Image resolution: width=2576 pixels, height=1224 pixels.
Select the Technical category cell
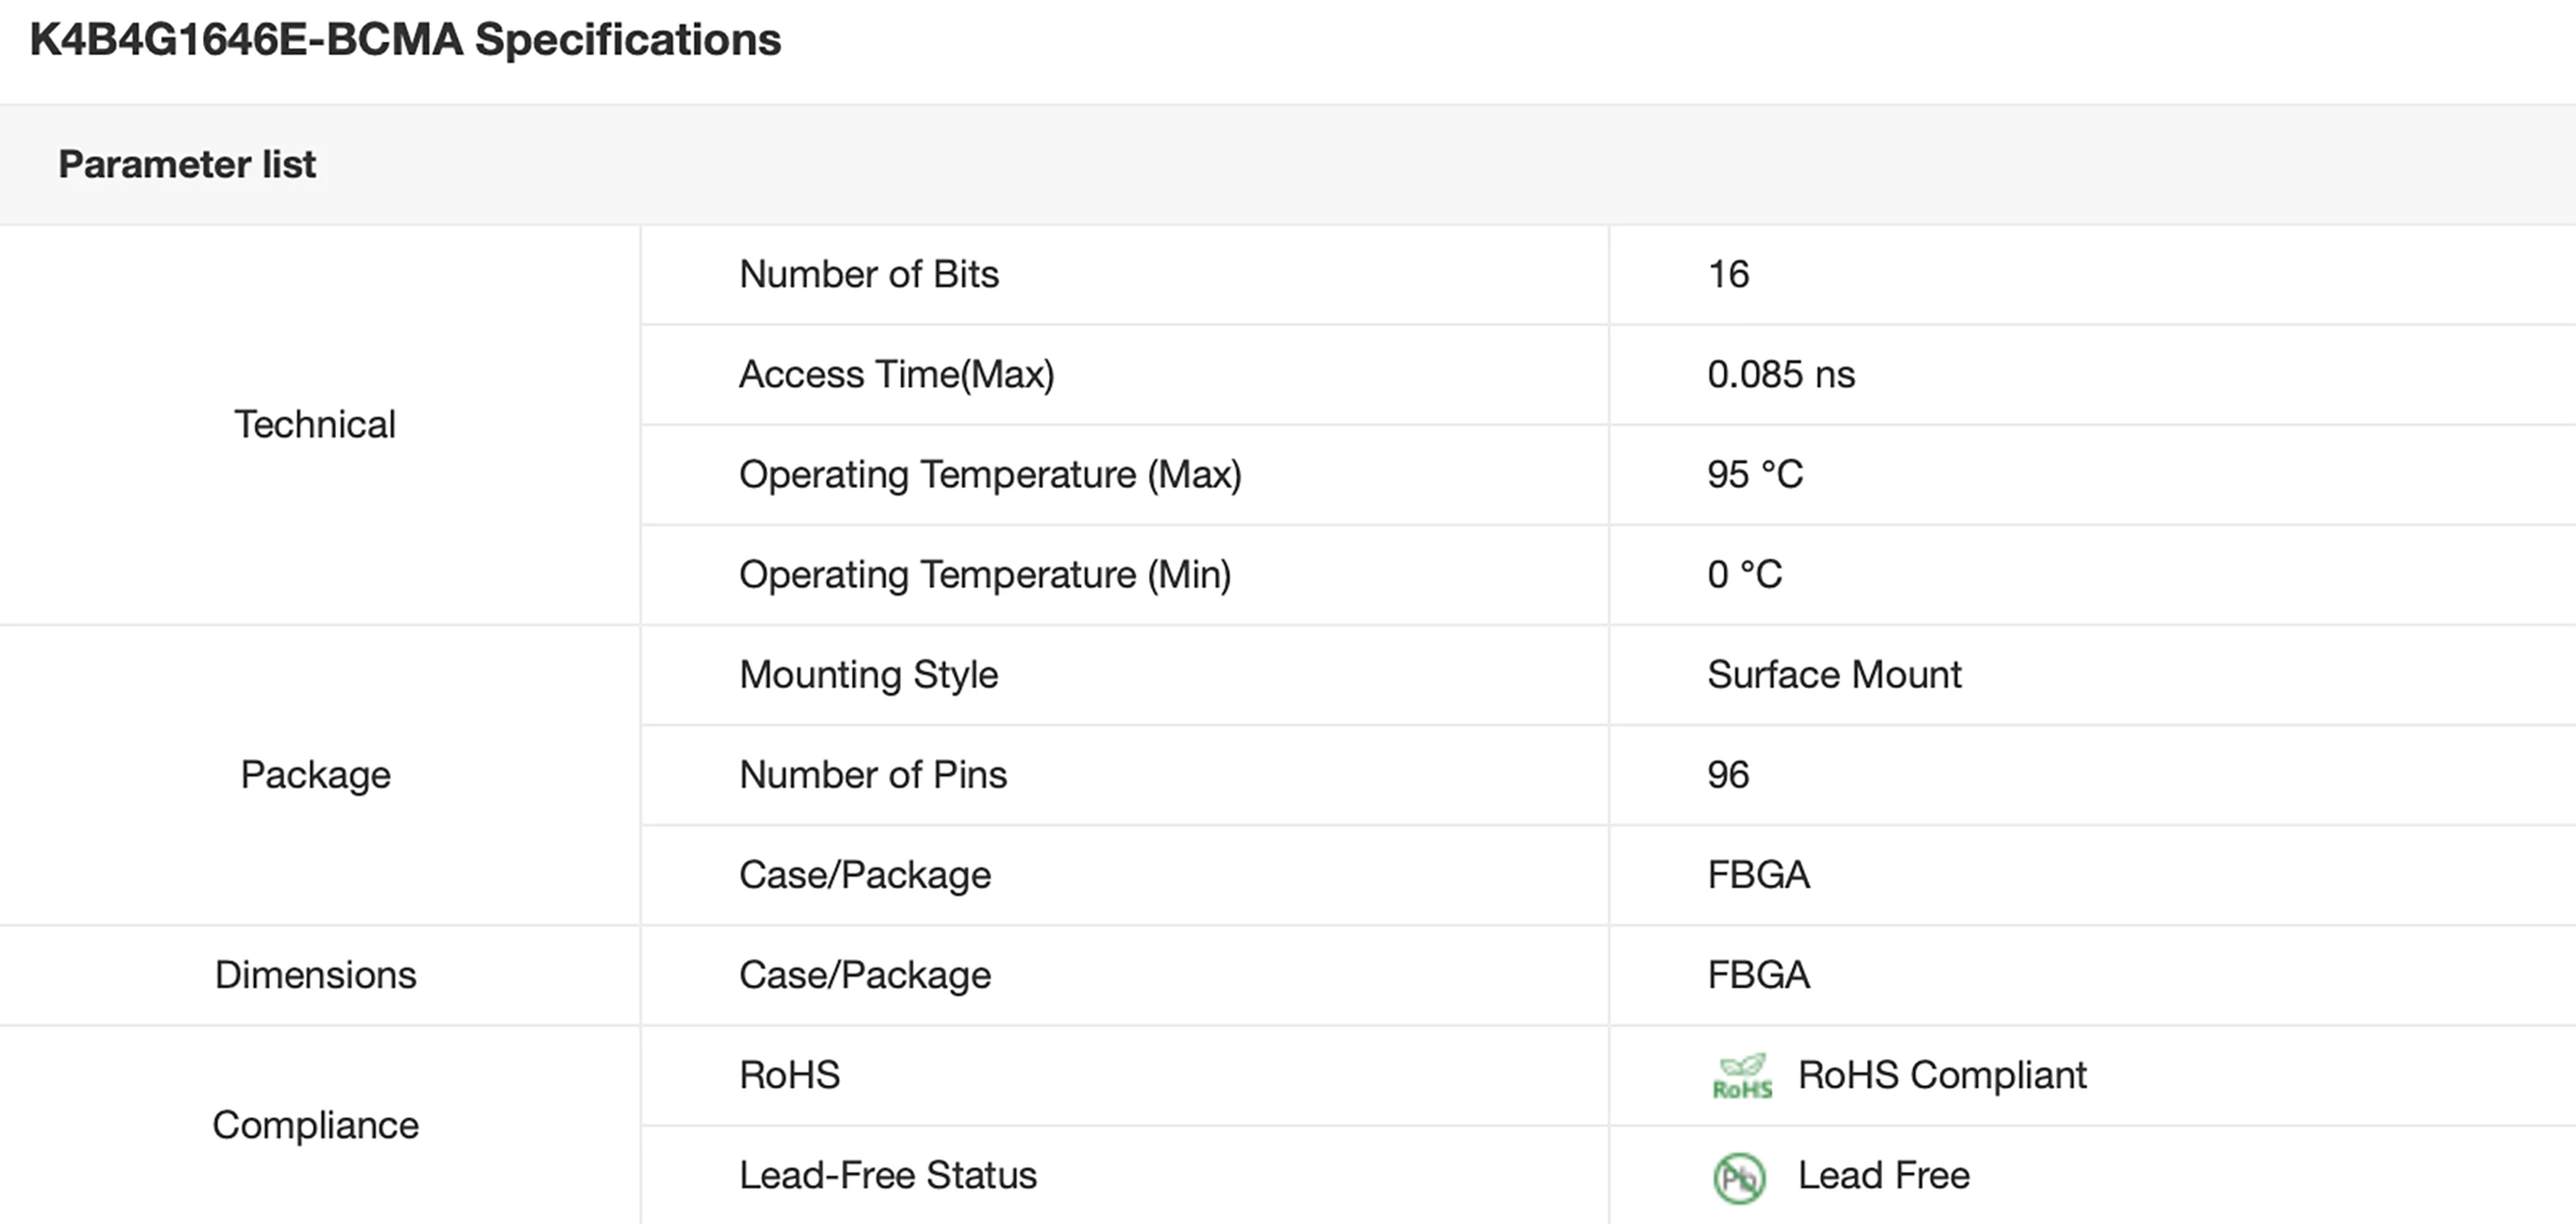(x=315, y=425)
